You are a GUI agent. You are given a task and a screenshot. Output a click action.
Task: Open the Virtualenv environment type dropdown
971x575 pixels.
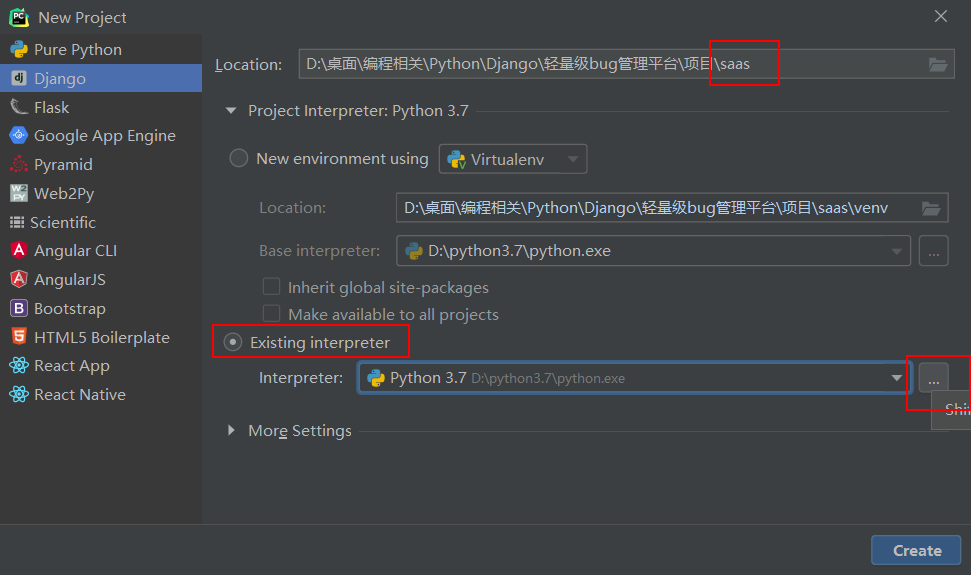[513, 159]
